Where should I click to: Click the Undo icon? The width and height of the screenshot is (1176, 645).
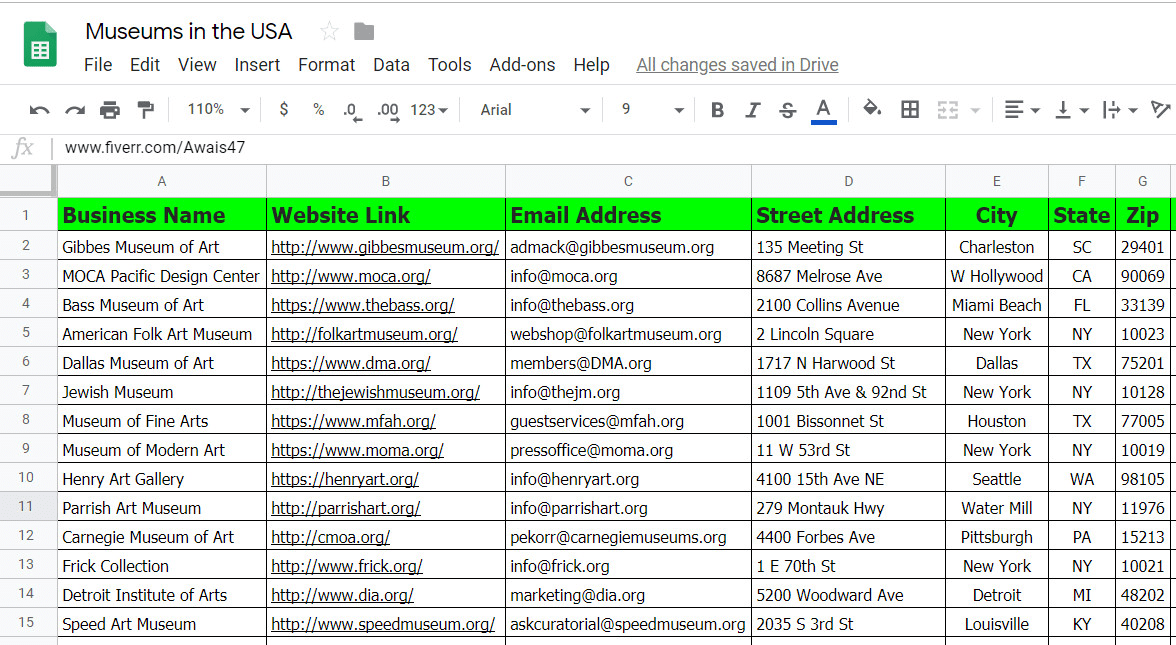click(x=38, y=109)
